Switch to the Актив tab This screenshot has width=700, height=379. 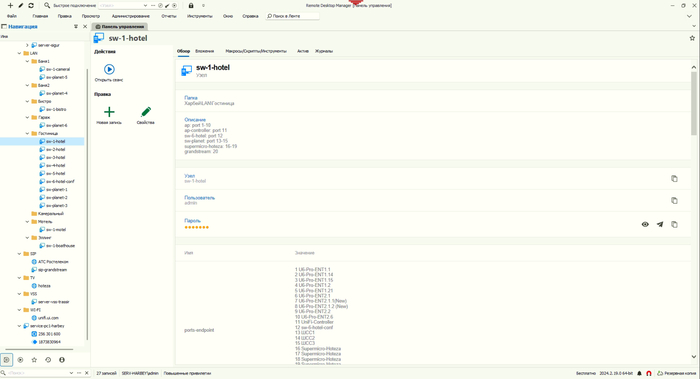[x=303, y=51]
